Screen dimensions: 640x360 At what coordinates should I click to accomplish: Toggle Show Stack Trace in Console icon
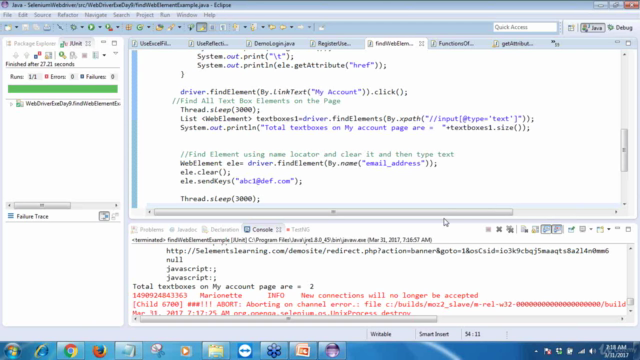[x=104, y=216]
